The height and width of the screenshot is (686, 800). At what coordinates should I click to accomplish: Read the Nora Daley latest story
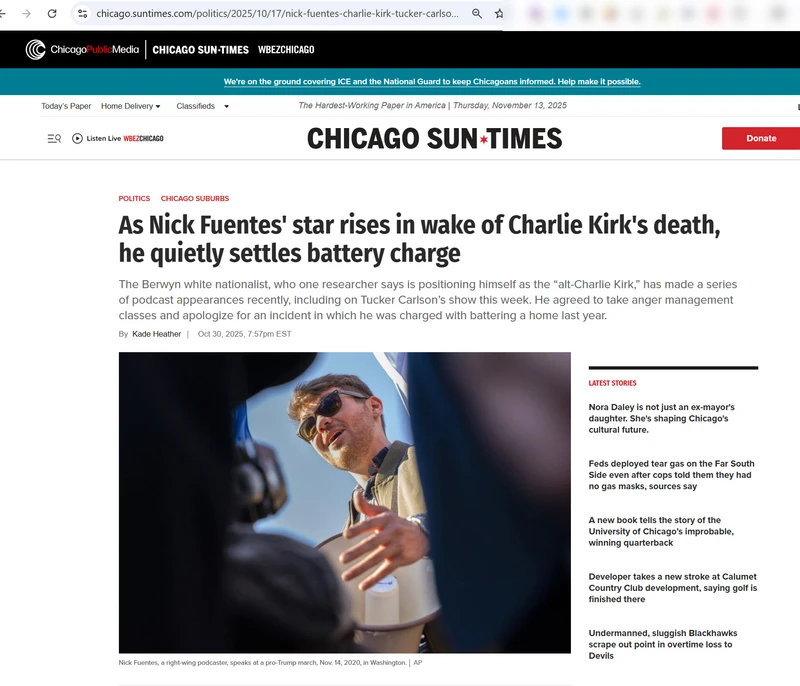(662, 418)
